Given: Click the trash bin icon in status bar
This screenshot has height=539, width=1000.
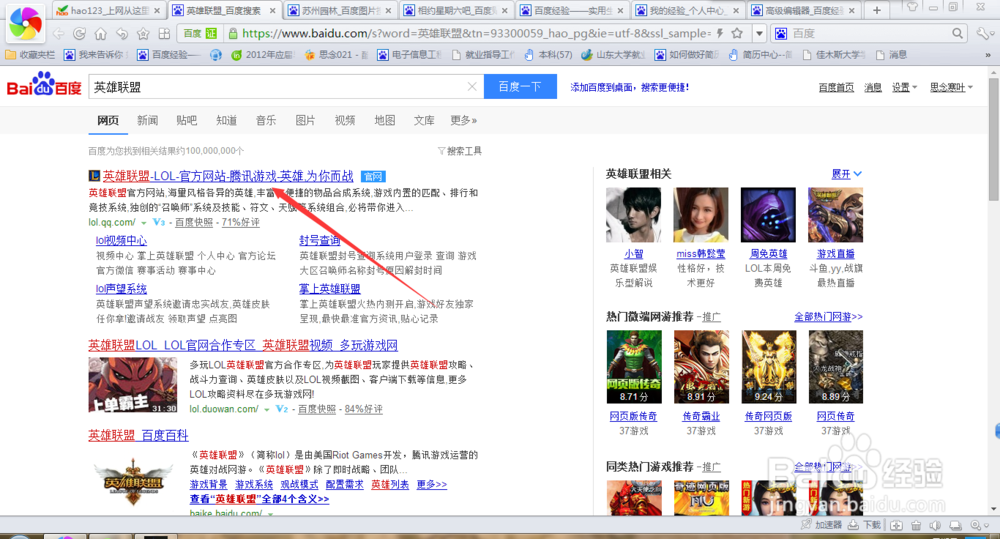Looking at the screenshot, I should (x=916, y=526).
